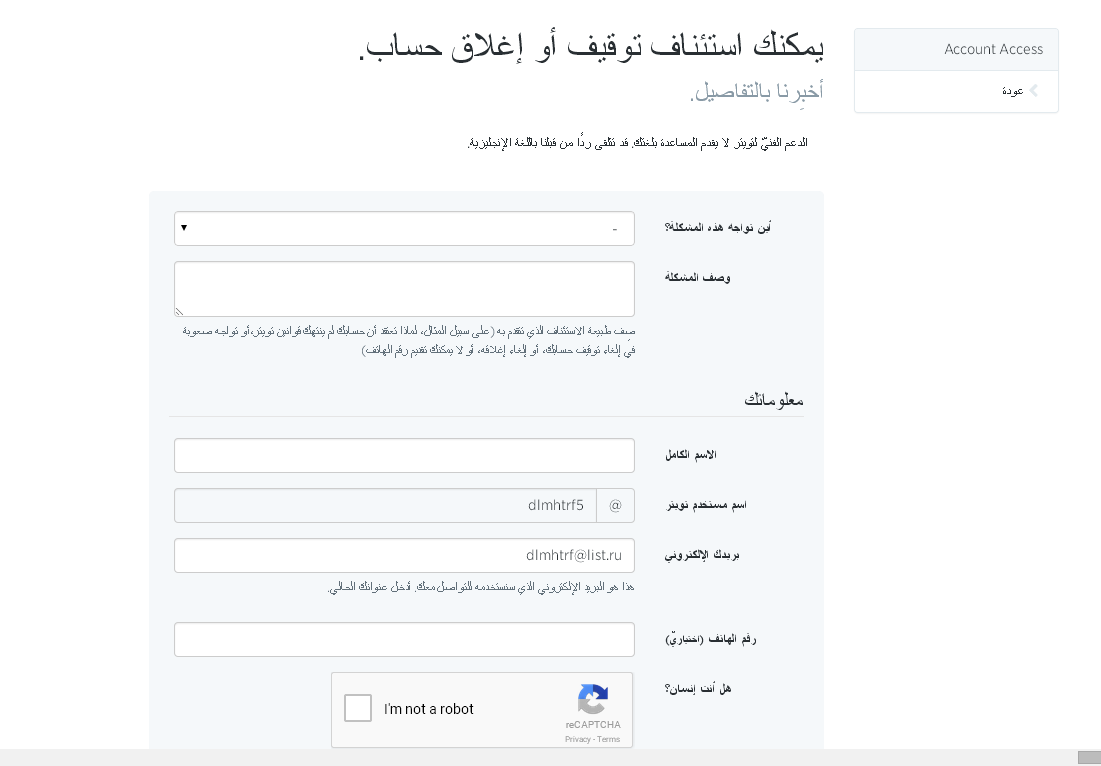Click the "الاسم الكامل" field label
This screenshot has width=1101, height=766.
point(691,455)
